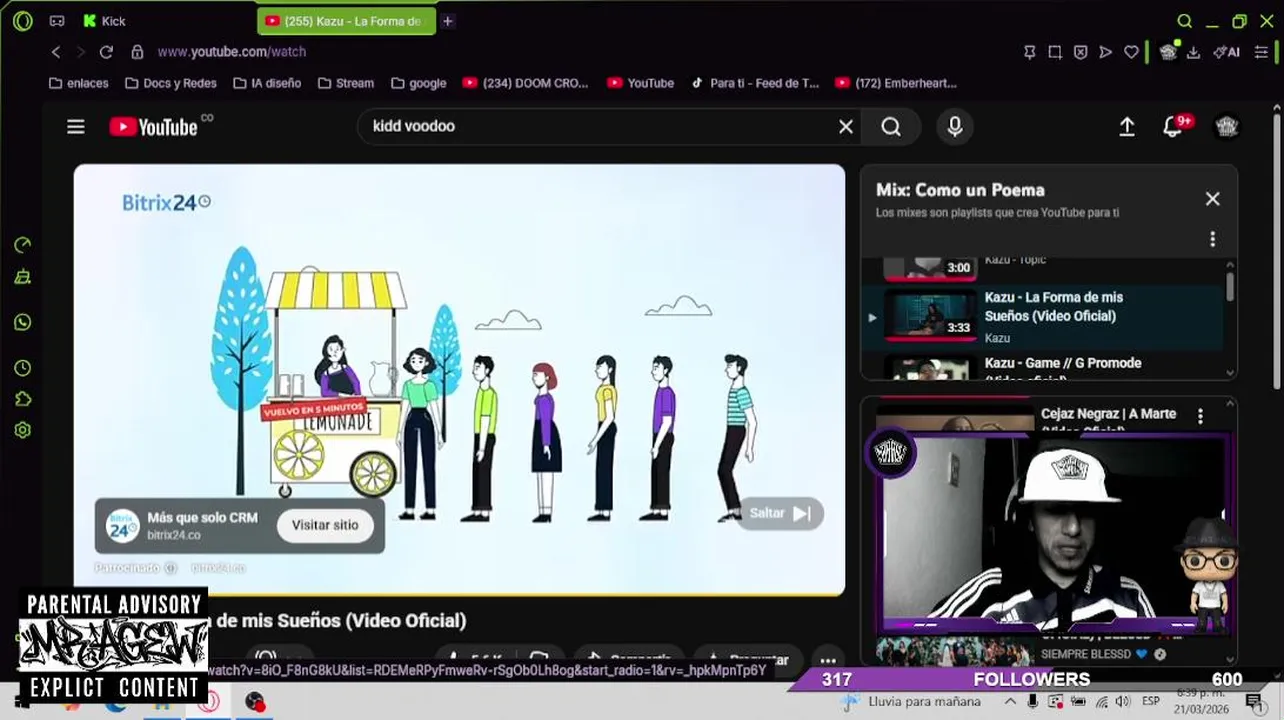Switch to the Kick tab

pyautogui.click(x=105, y=21)
